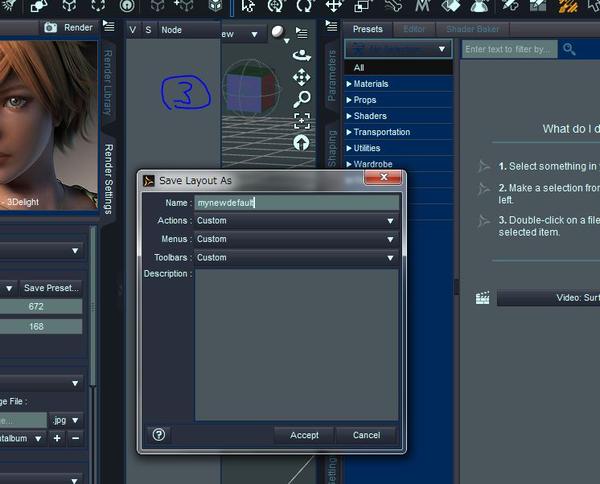Open the Toolbars dropdown
Screen dimensions: 600x484
coord(297,257)
